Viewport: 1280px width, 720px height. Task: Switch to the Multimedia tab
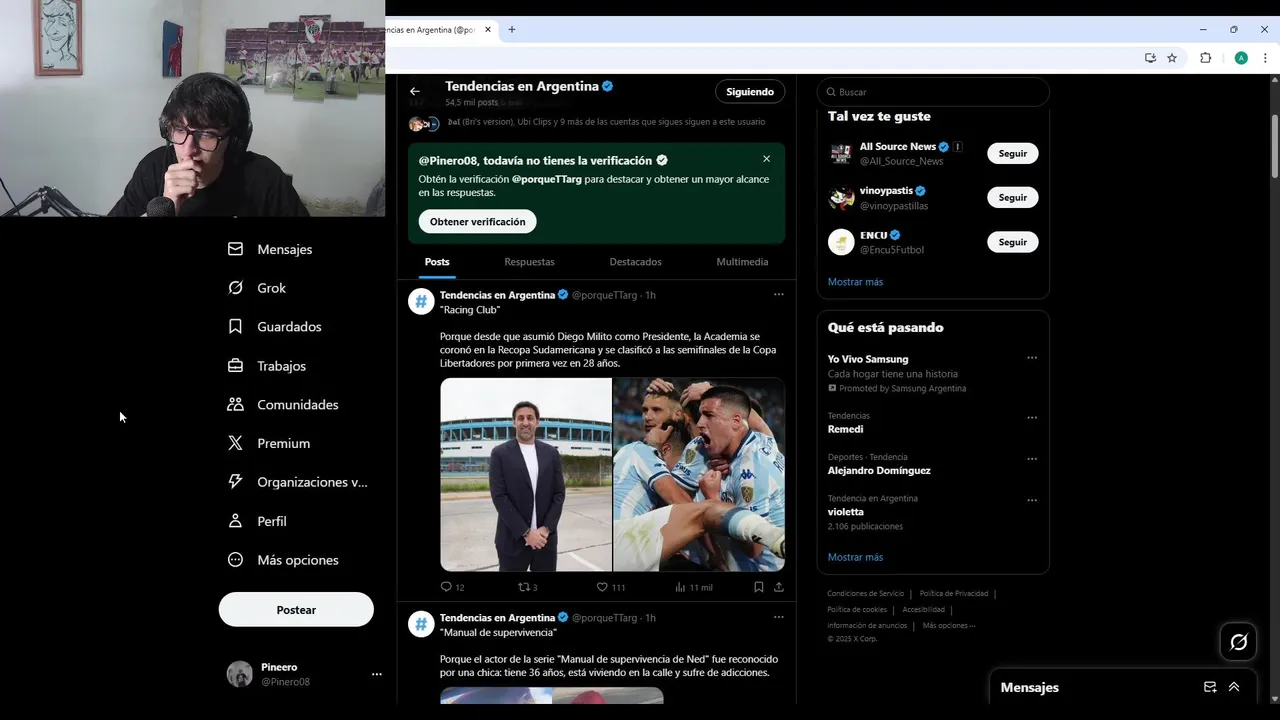click(x=742, y=262)
